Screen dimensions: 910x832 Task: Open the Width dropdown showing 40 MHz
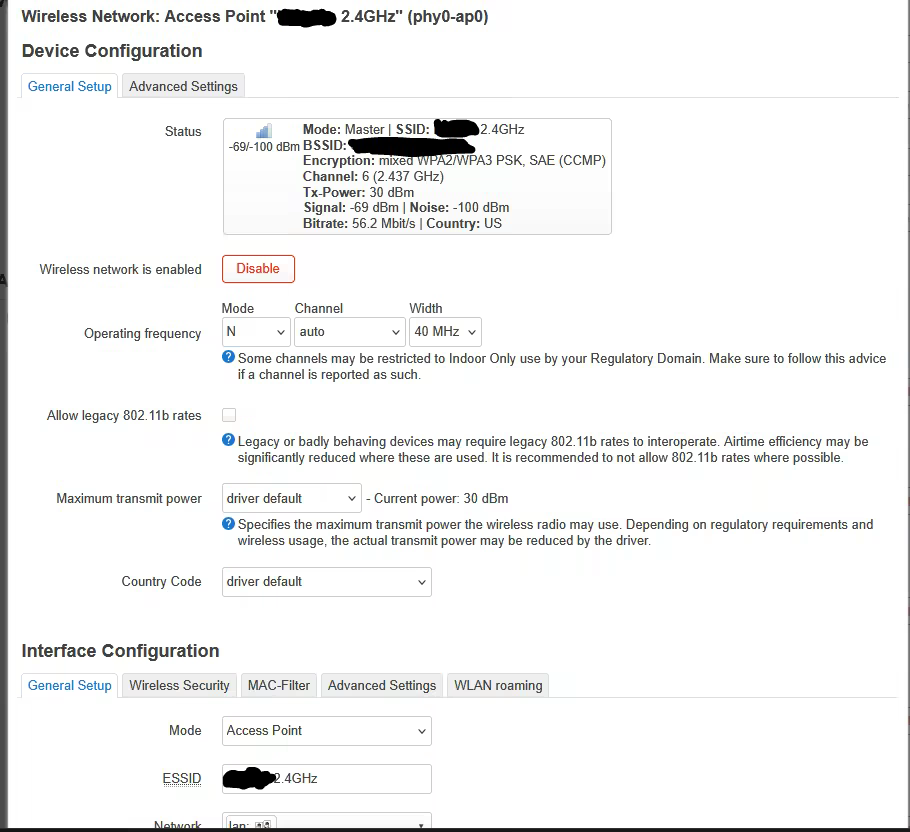445,332
